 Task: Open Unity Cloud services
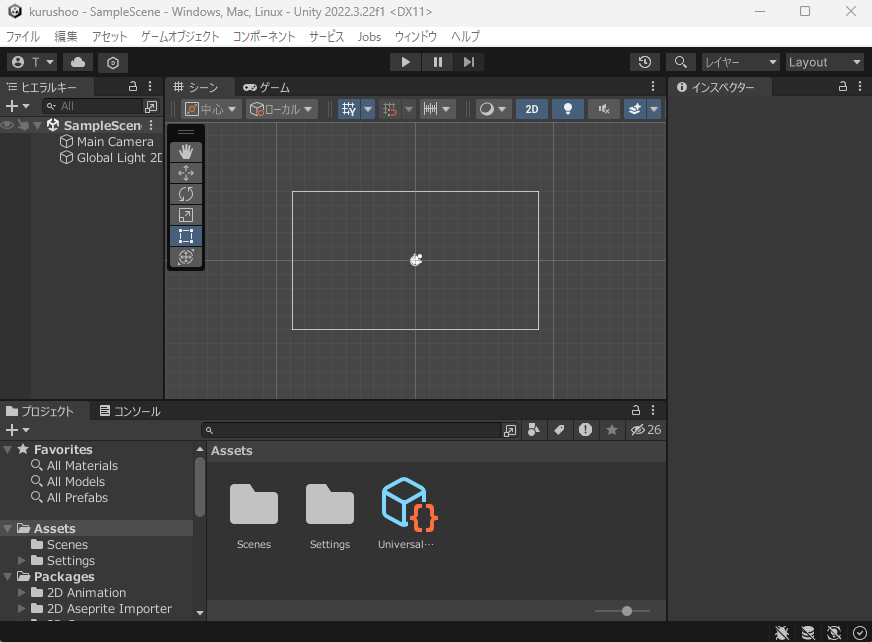coord(78,62)
